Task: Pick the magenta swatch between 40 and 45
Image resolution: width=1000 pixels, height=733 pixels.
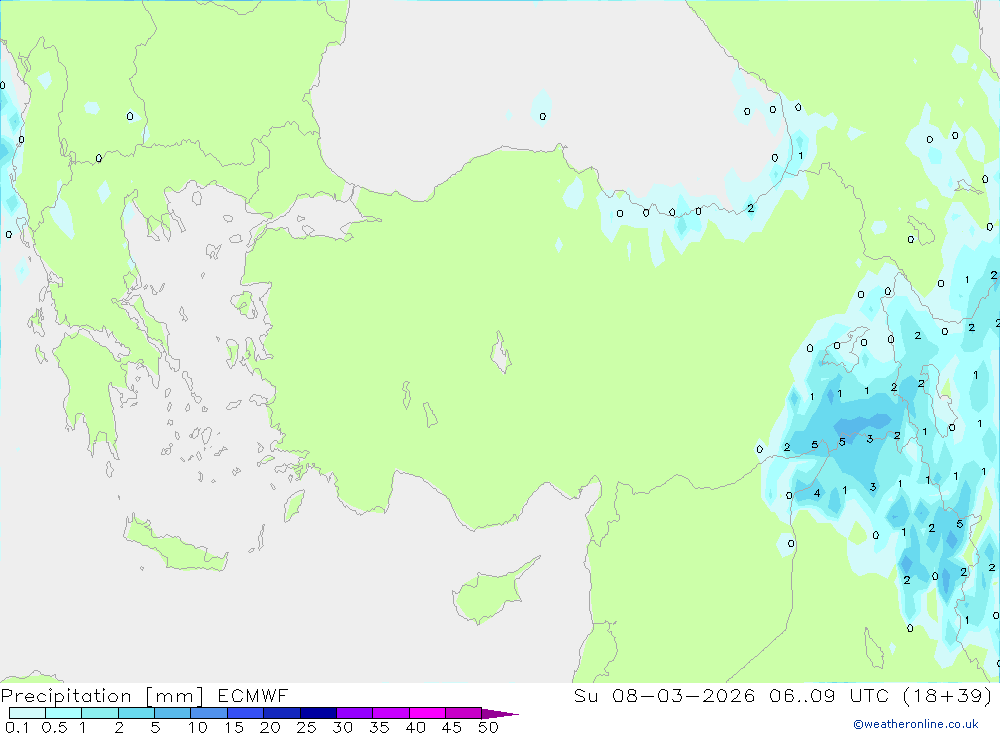Action: tap(427, 713)
